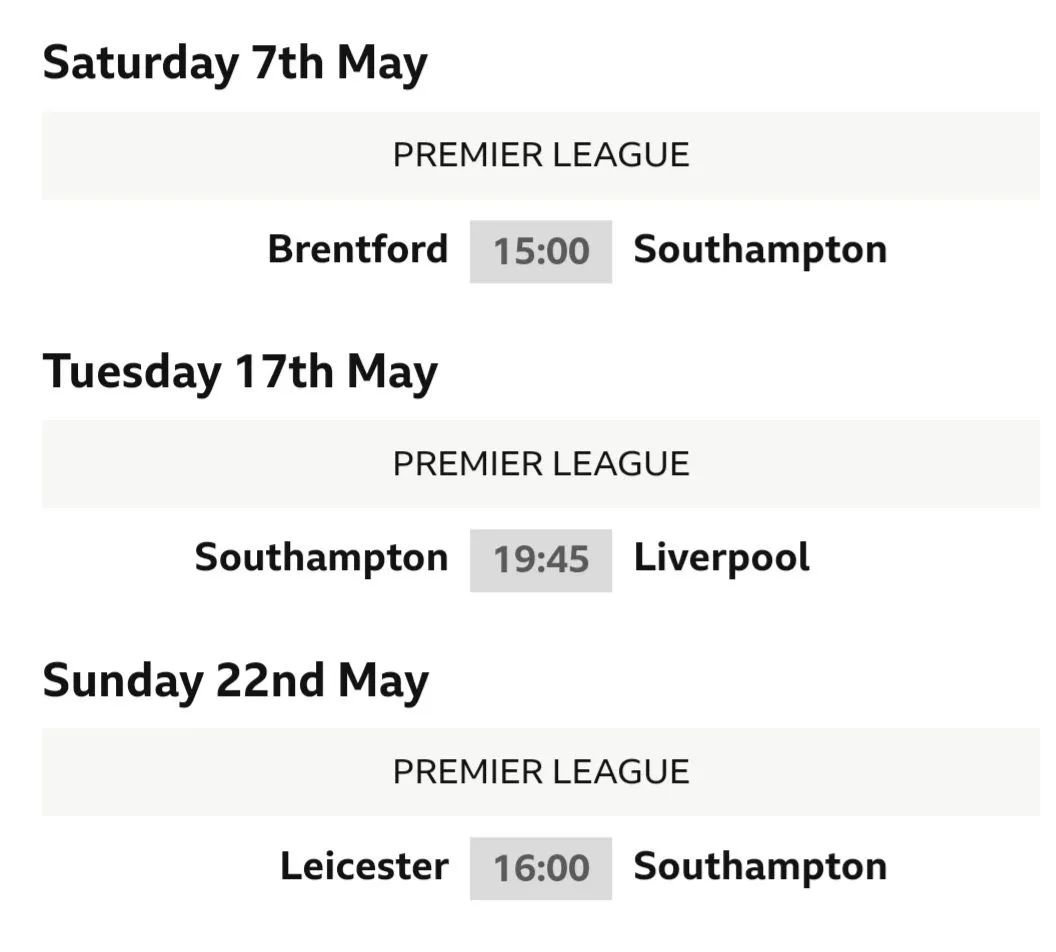This screenshot has height=952, width=1056.
Task: Click the Premier League header under Saturday
Action: (541, 155)
